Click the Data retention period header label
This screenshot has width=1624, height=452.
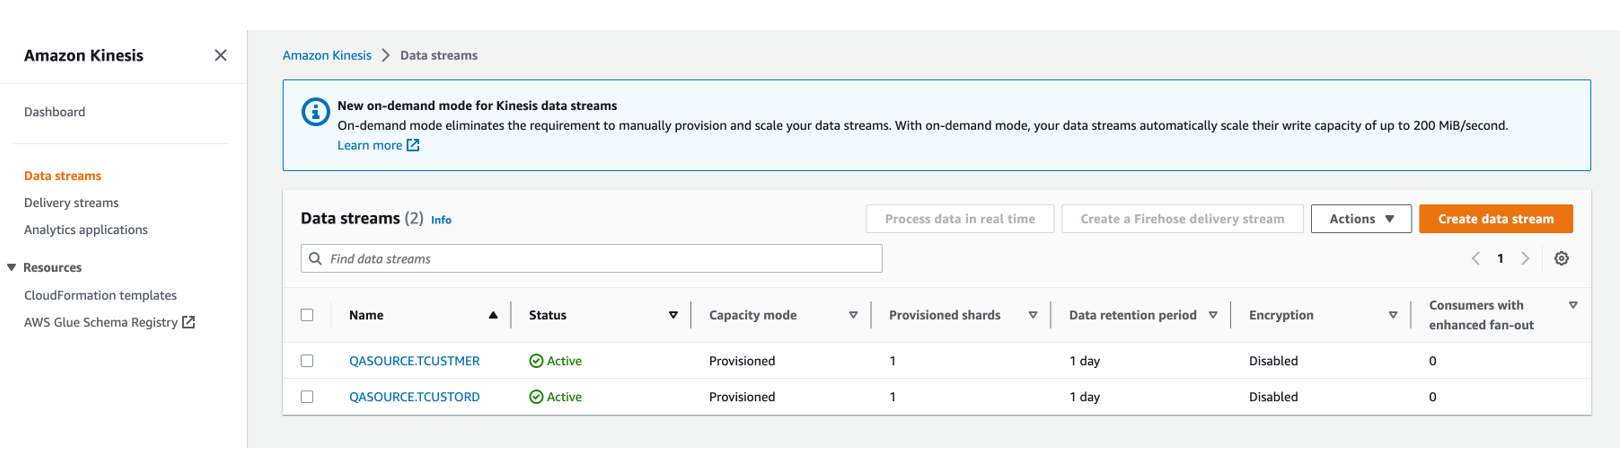coord(1134,316)
